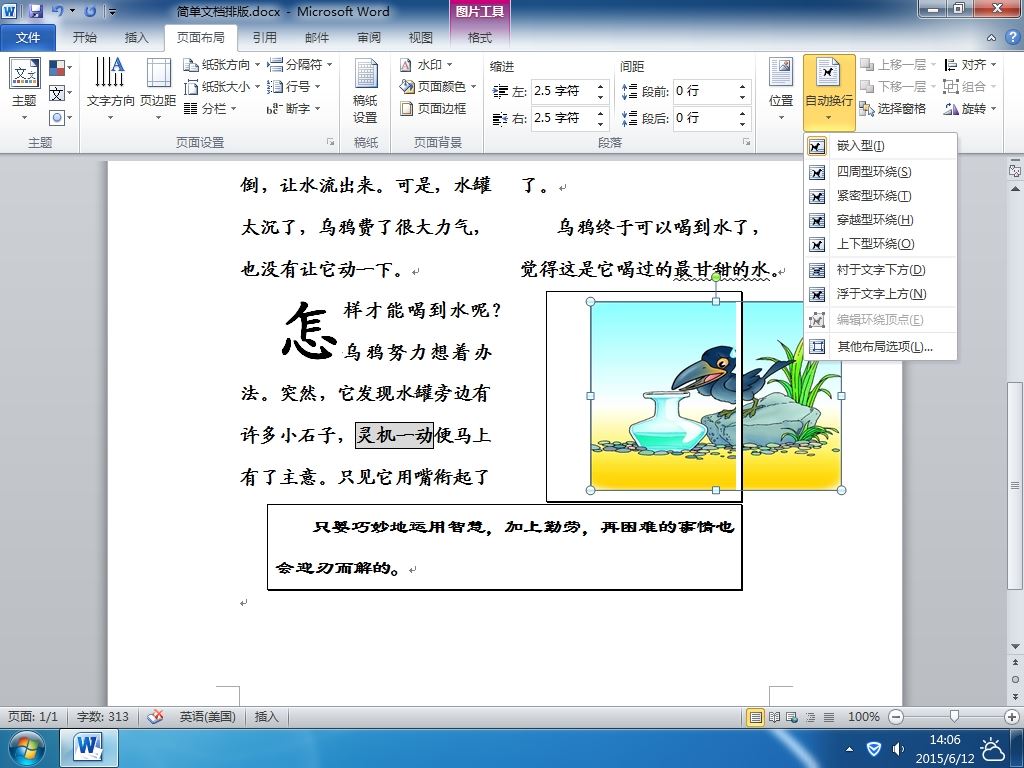Click spell check icon in status bar
Image resolution: width=1024 pixels, height=768 pixels.
[x=155, y=716]
